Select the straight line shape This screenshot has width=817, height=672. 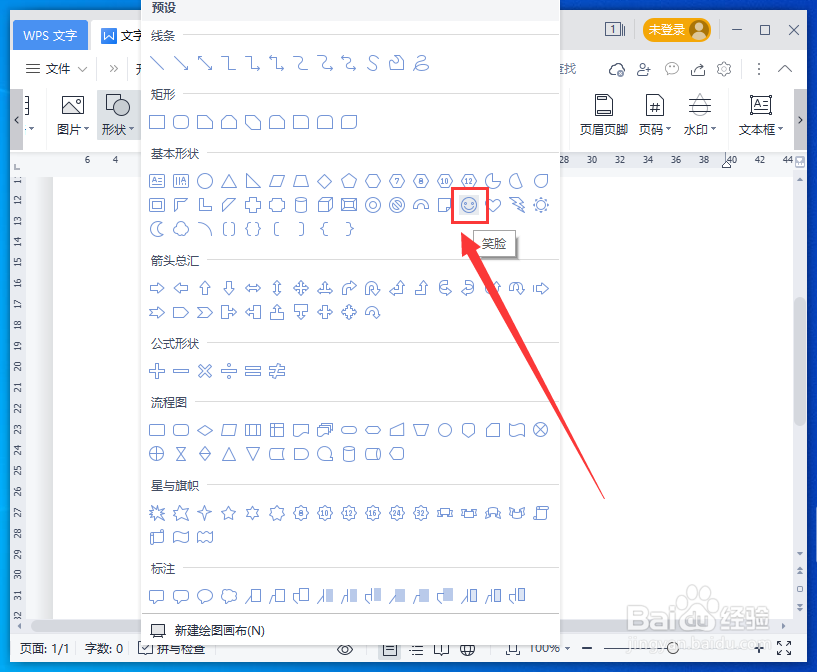click(157, 64)
